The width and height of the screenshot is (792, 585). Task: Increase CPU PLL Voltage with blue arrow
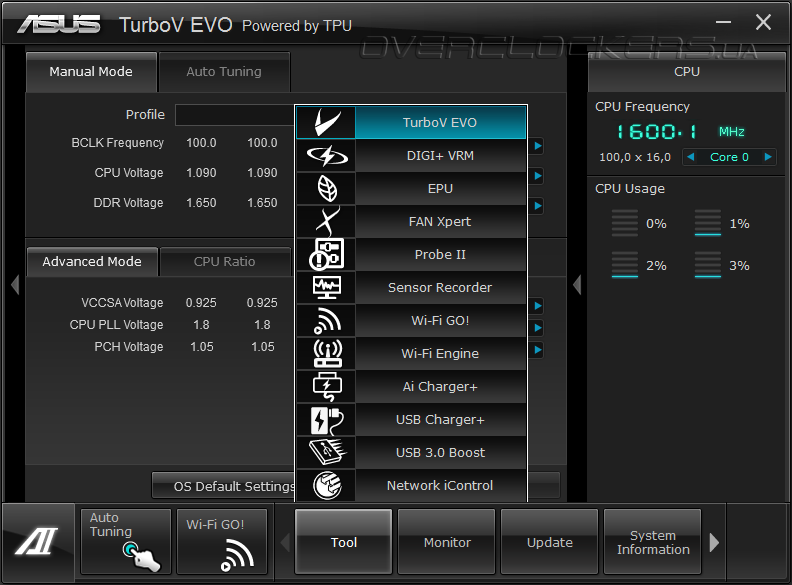click(537, 328)
